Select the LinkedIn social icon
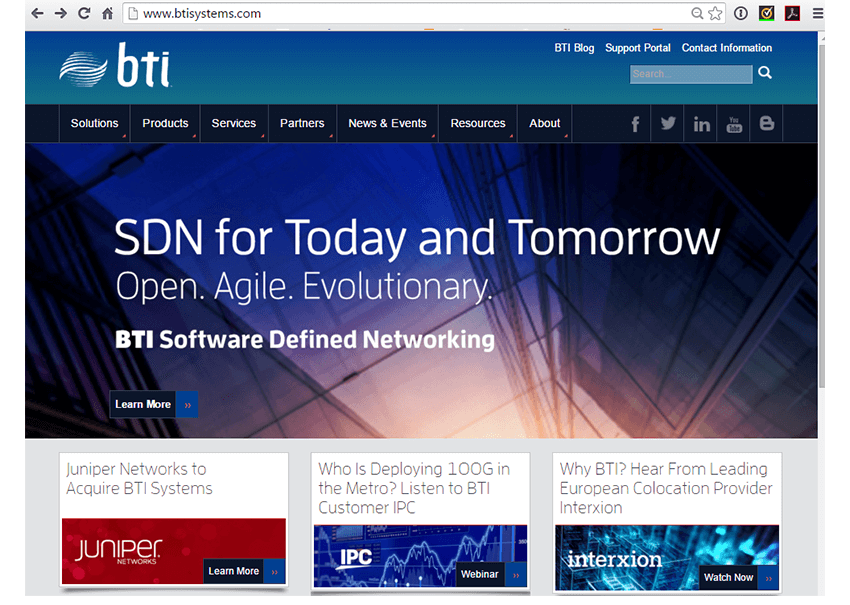 click(701, 123)
